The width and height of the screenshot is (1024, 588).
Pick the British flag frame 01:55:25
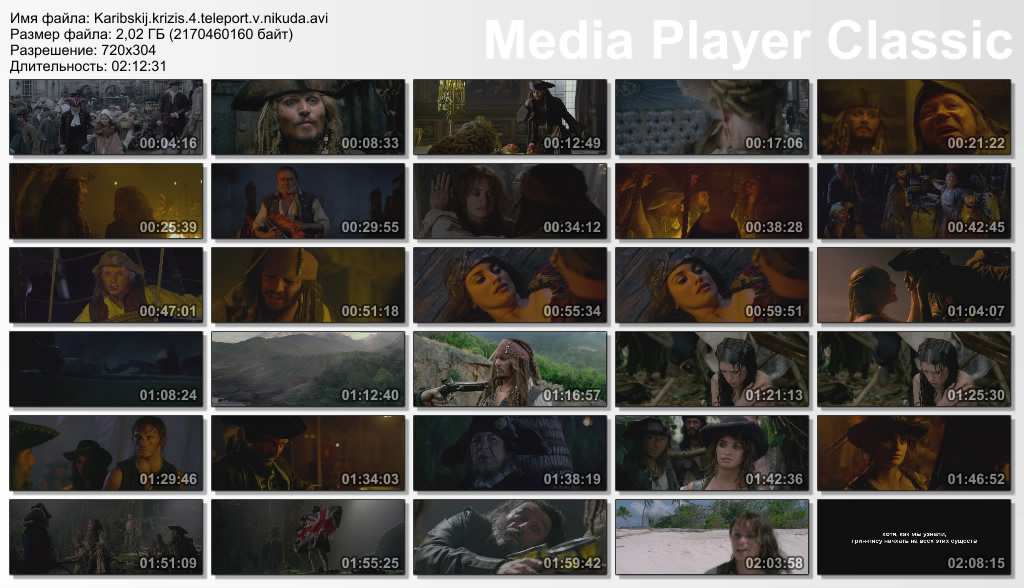pos(308,537)
